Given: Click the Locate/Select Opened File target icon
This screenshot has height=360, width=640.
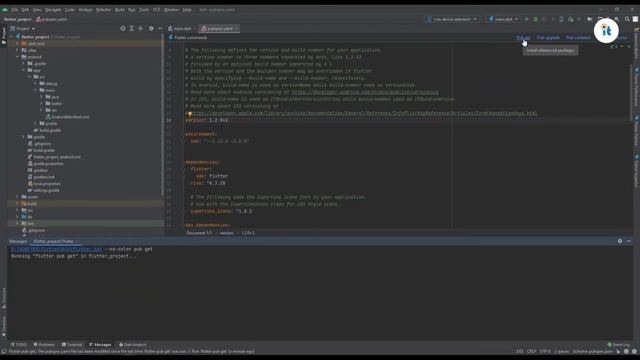Looking at the screenshot, I should 123,29.
